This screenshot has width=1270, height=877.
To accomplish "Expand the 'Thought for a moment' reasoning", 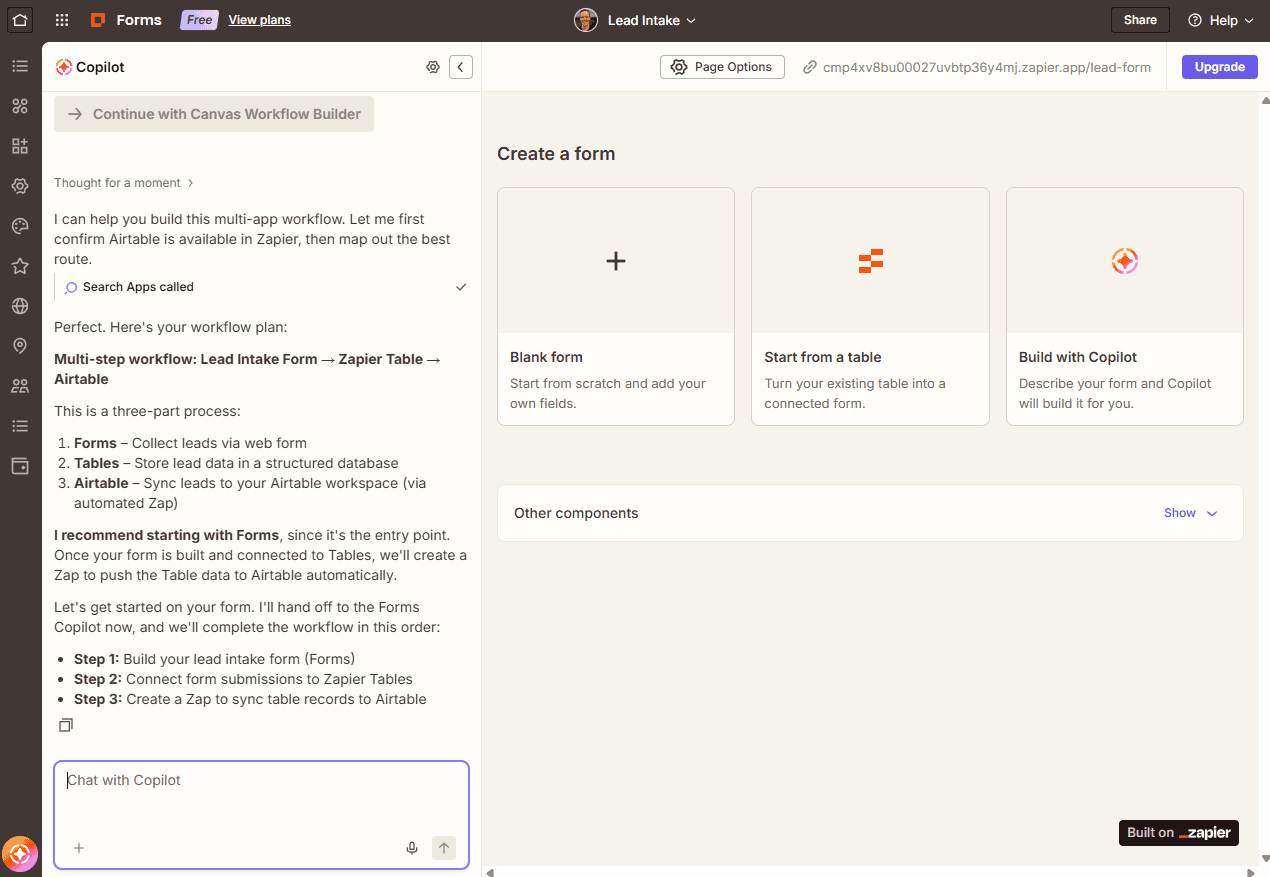I will [x=124, y=183].
